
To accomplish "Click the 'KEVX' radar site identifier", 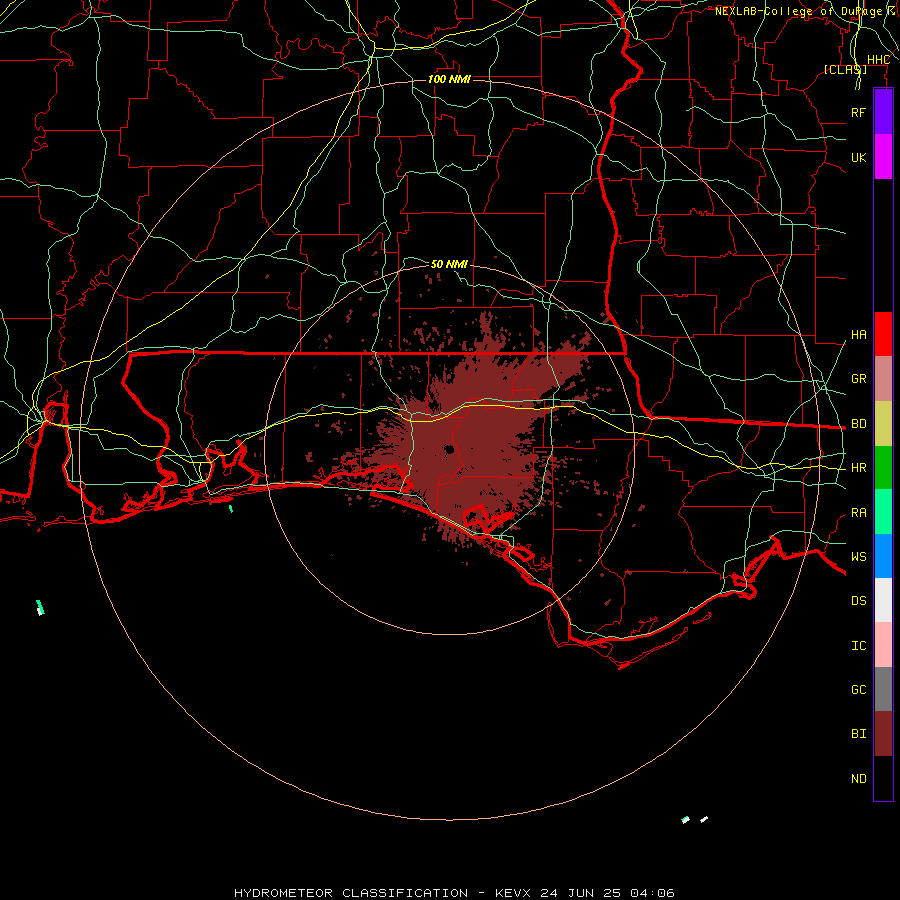I will pos(514,893).
